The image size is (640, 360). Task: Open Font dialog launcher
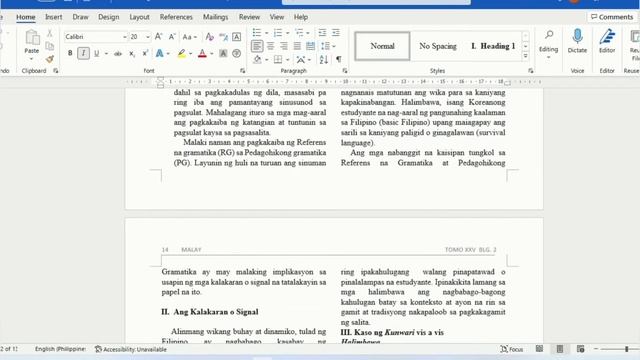click(242, 71)
